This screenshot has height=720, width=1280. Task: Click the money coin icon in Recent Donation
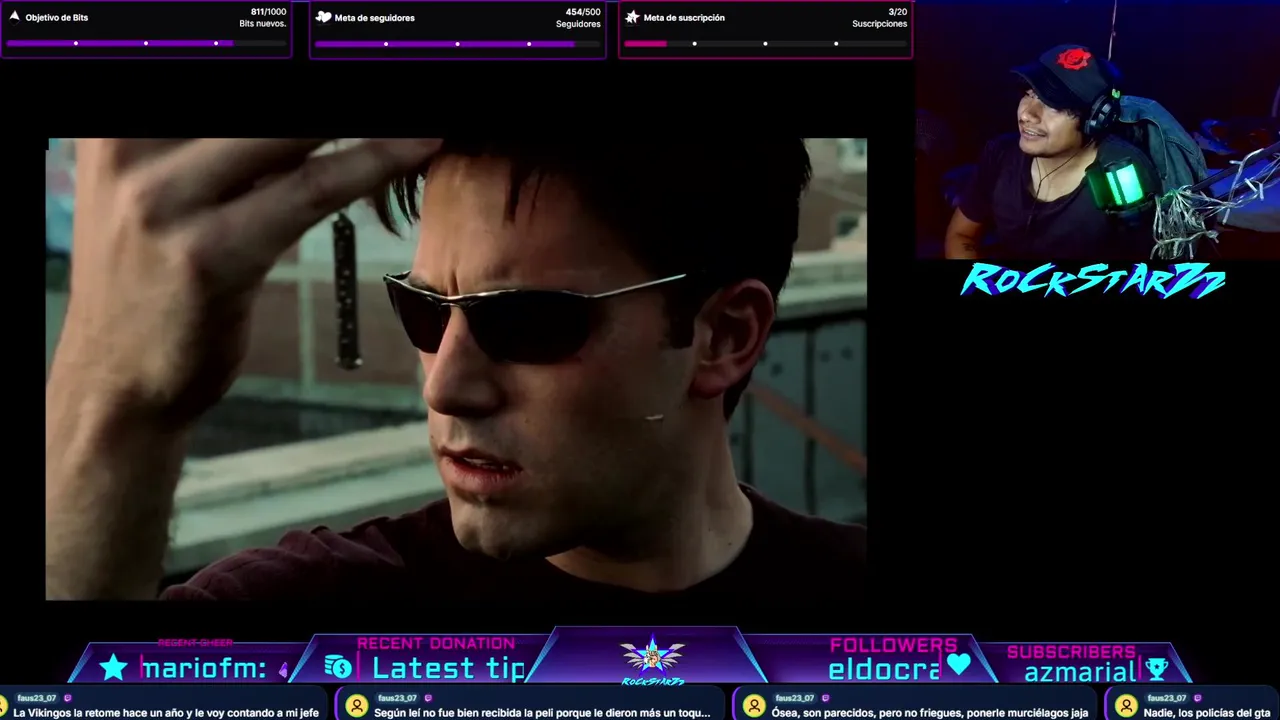pos(339,667)
